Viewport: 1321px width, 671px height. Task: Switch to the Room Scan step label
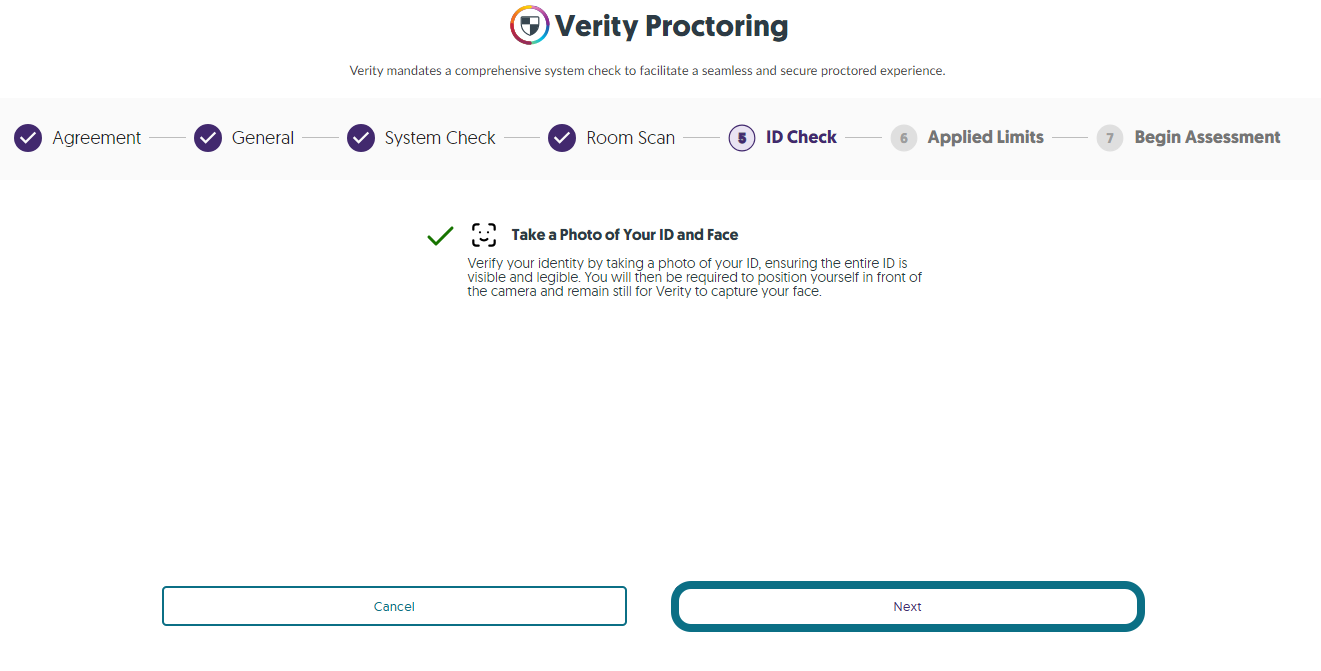(631, 138)
